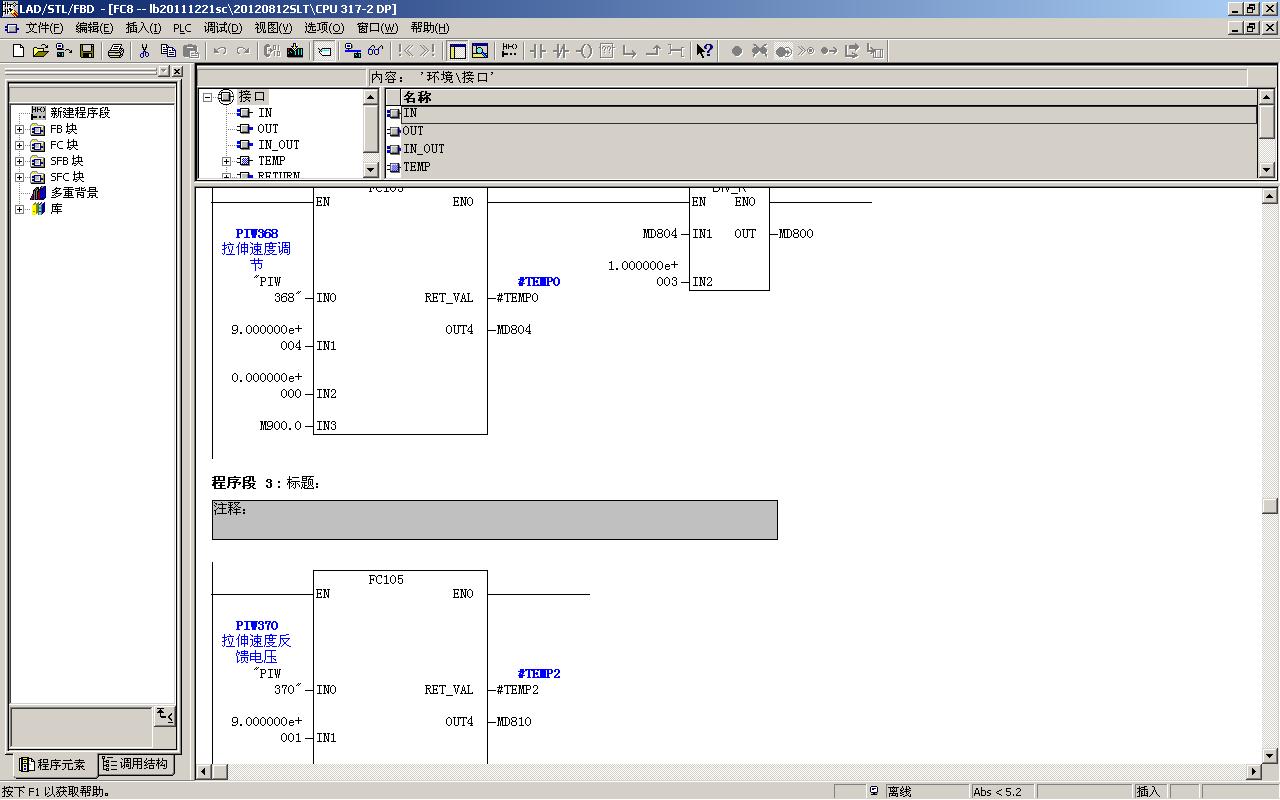The width and height of the screenshot is (1280, 800).
Task: Click the Overviews panel toggle icon
Action: pos(457,51)
